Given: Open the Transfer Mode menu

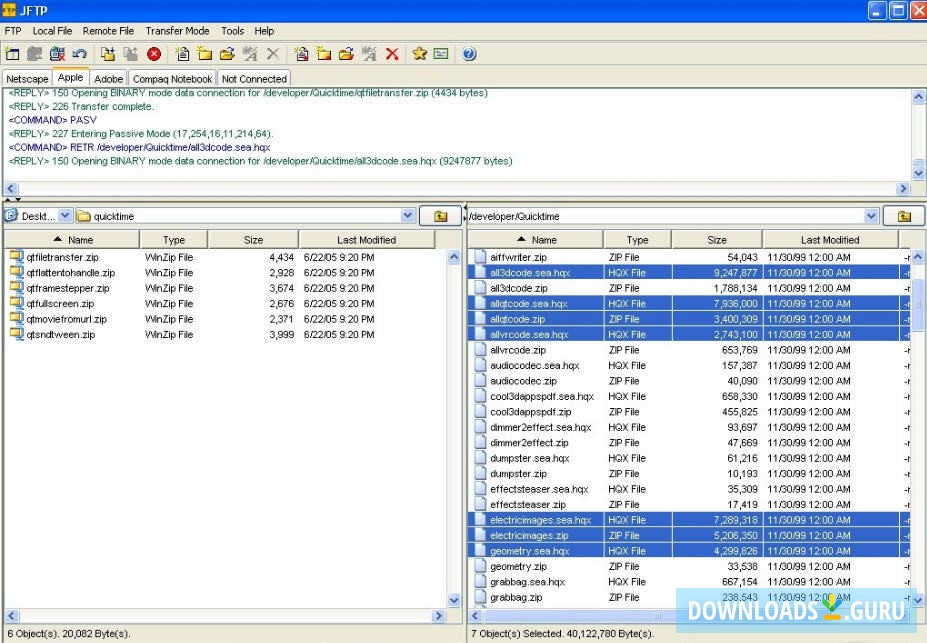Looking at the screenshot, I should 177,31.
